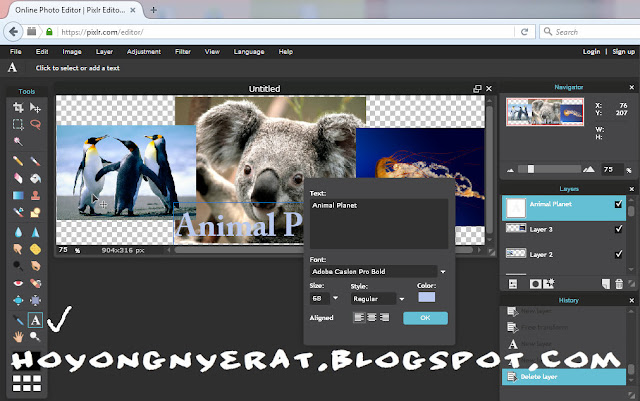The image size is (640, 401).
Task: Select the Lasso tool
Action: (x=35, y=124)
